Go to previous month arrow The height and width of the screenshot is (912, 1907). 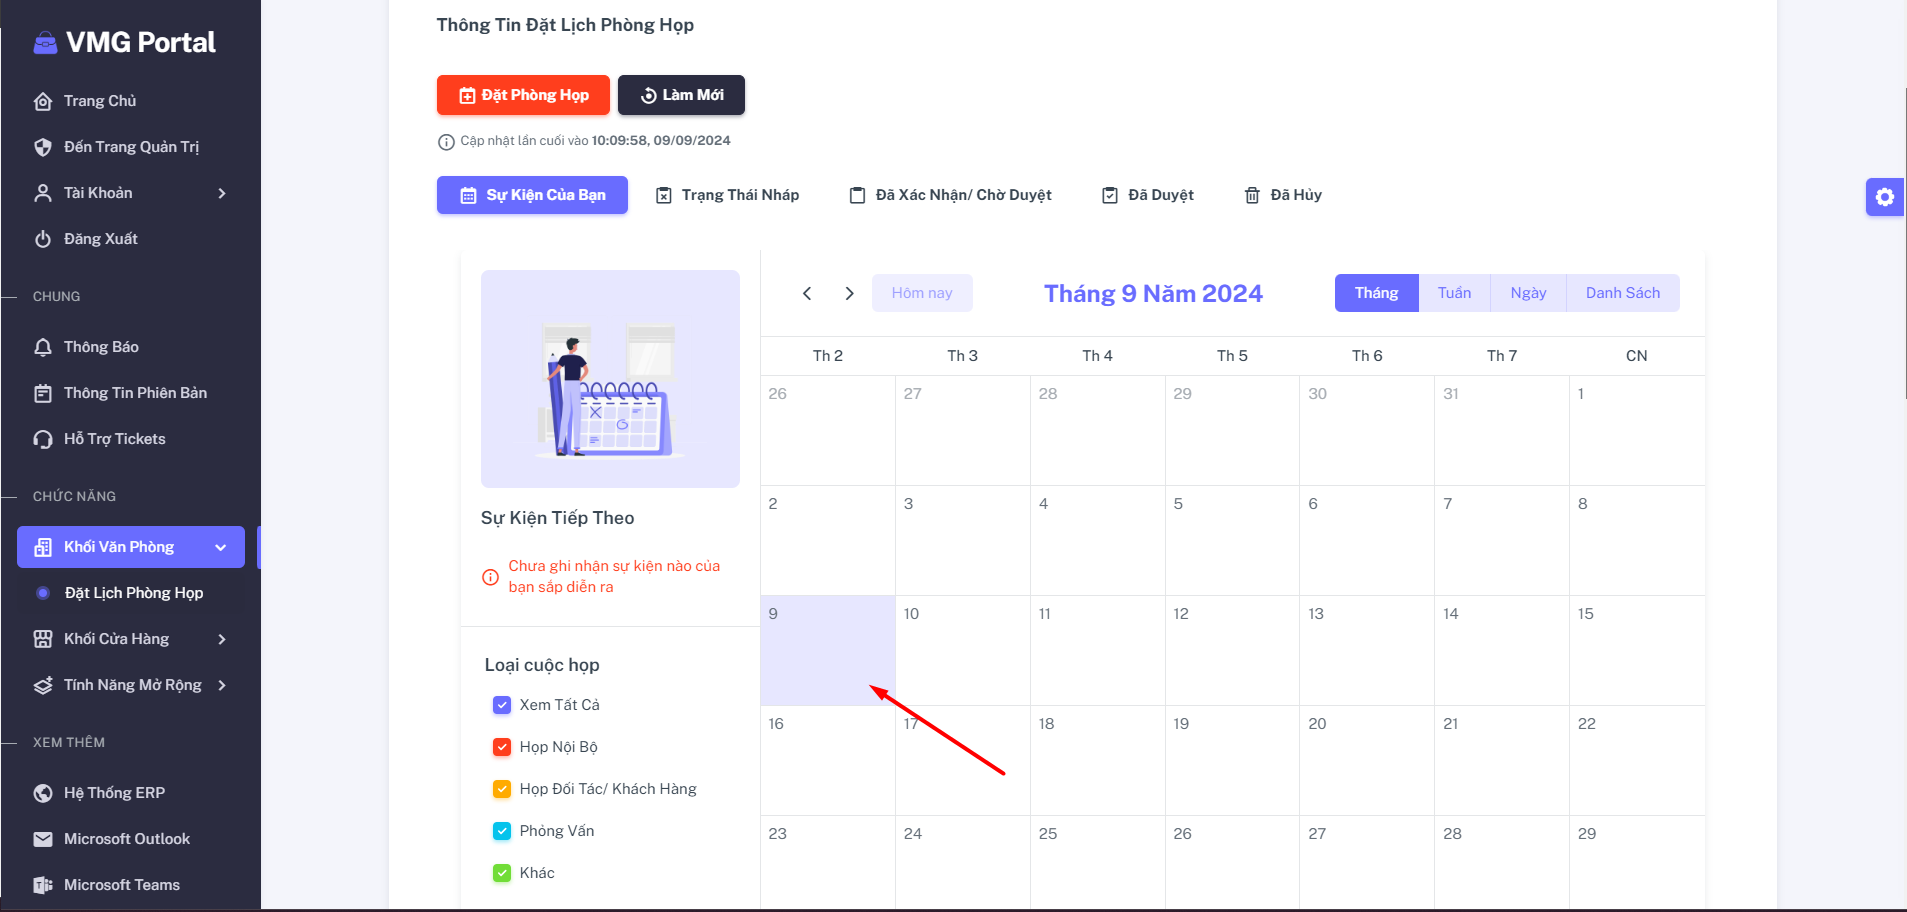click(x=807, y=293)
